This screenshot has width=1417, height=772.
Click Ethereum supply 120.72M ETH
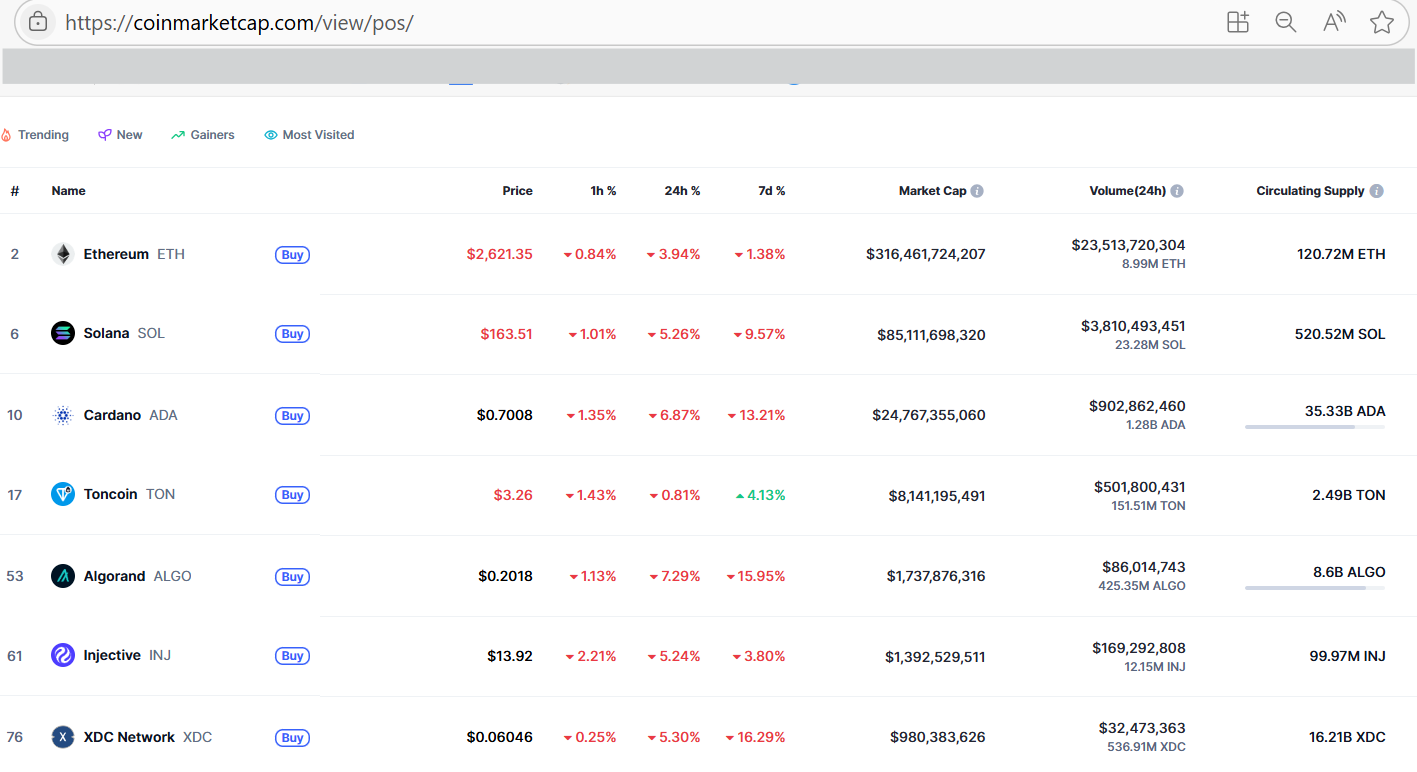click(x=1341, y=254)
